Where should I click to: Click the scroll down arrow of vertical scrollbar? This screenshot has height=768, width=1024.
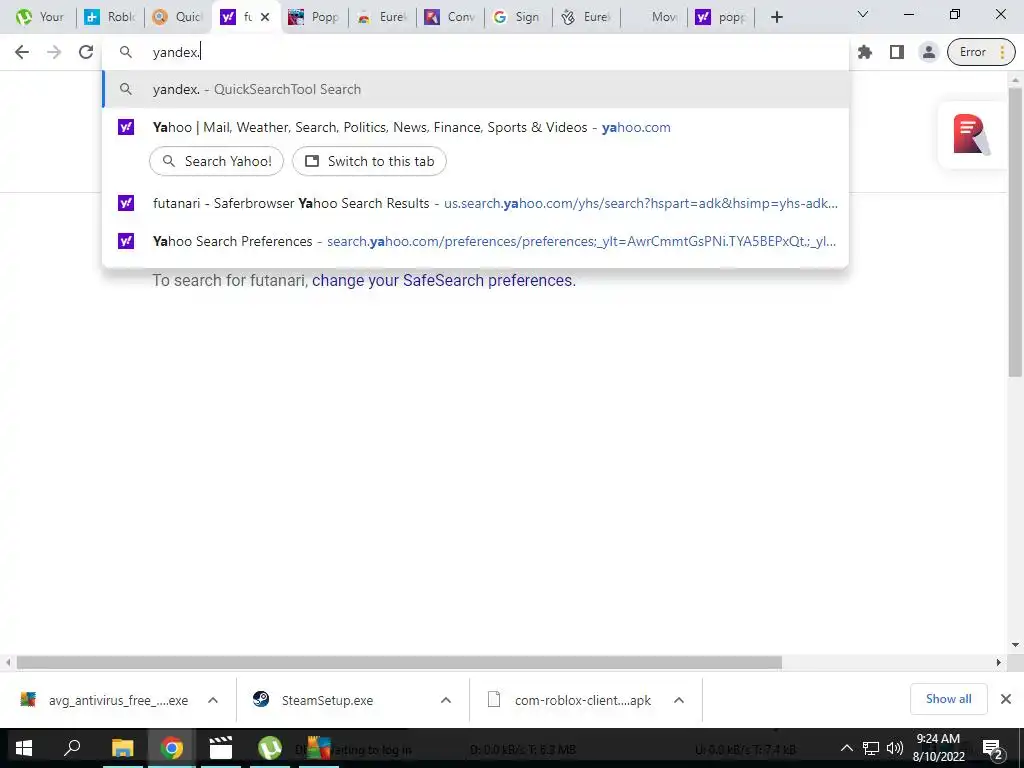point(1015,645)
